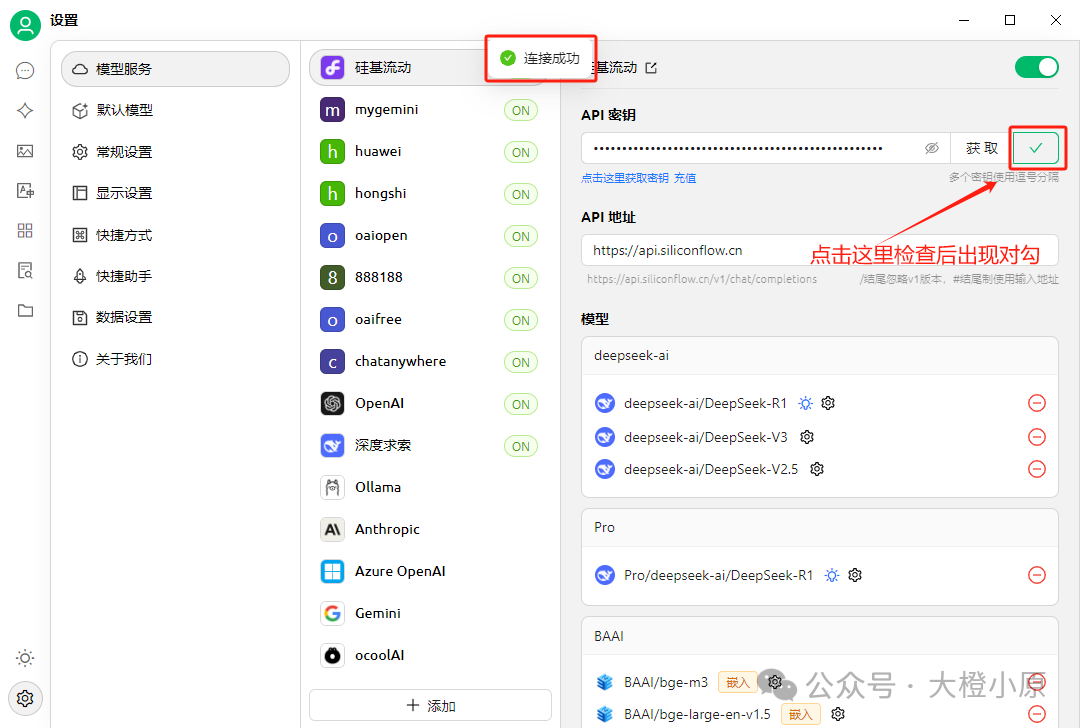The image size is (1080, 728).
Task: Select the ocoolAI provider
Action: [430, 655]
